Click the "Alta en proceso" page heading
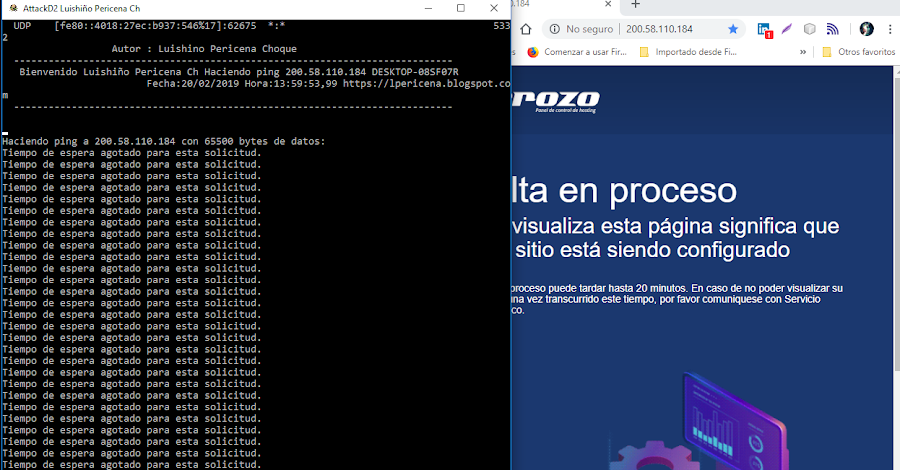The image size is (900, 470). [624, 191]
